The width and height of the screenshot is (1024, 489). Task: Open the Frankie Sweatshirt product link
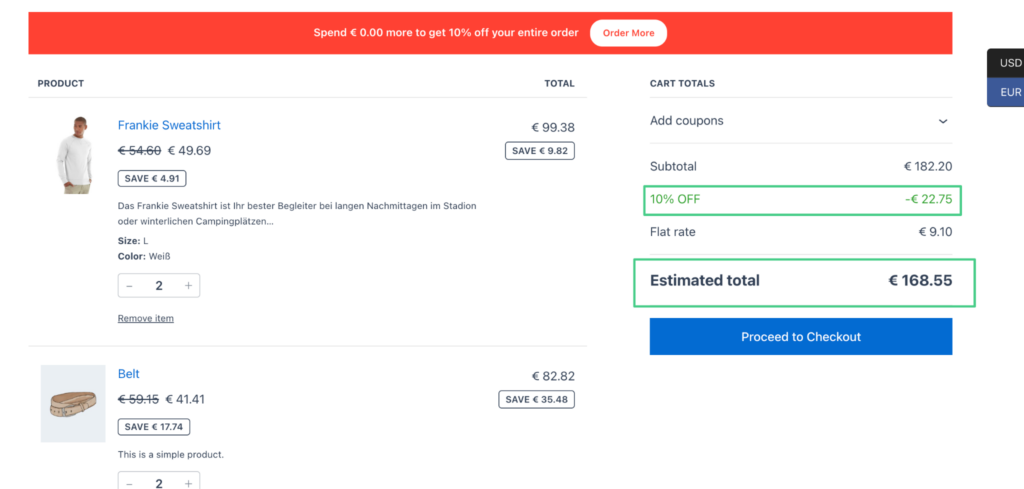(x=169, y=125)
